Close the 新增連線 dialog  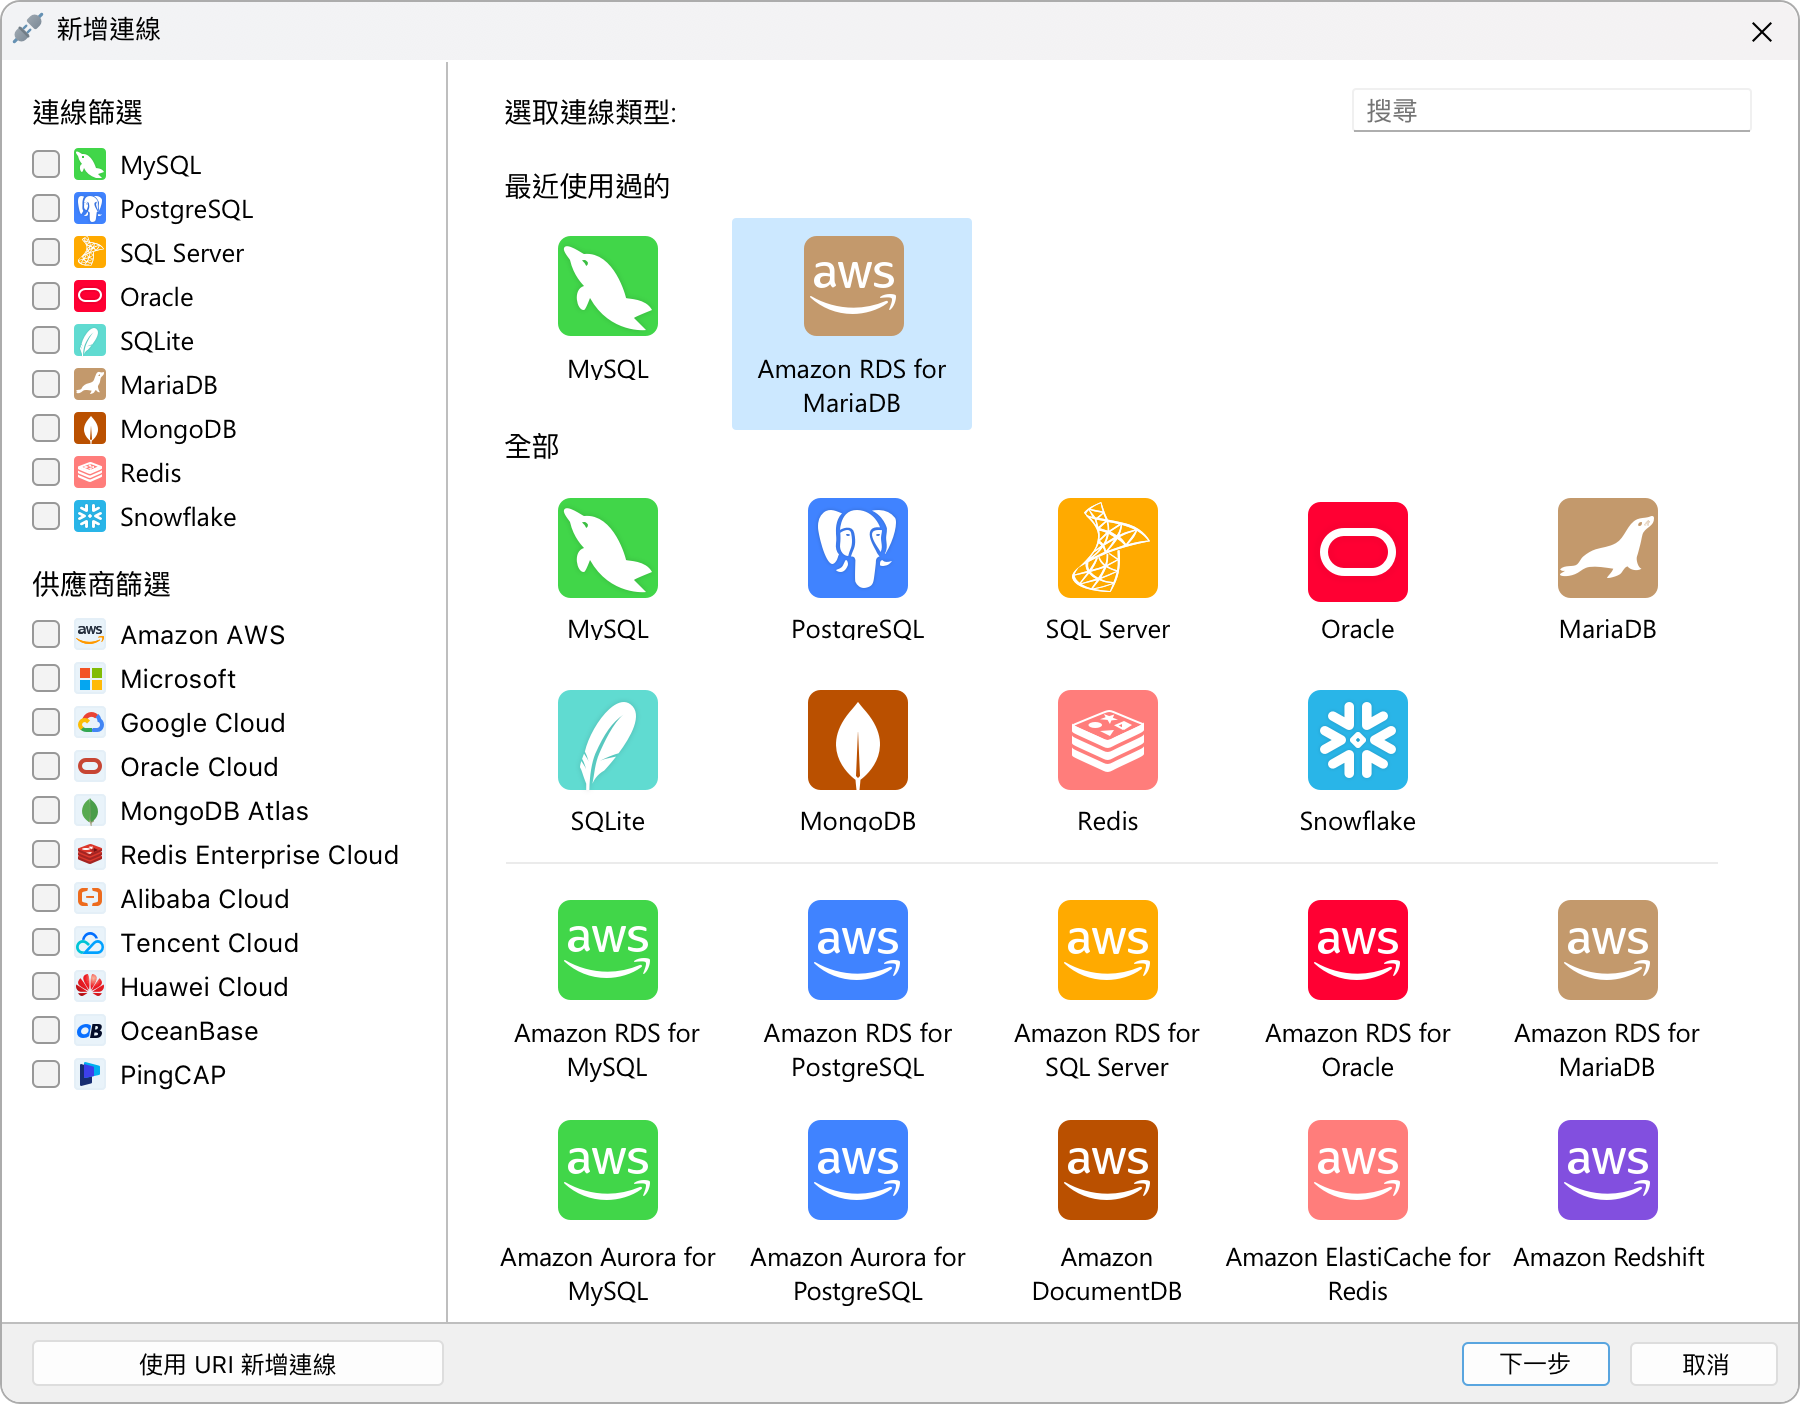[x=1762, y=32]
